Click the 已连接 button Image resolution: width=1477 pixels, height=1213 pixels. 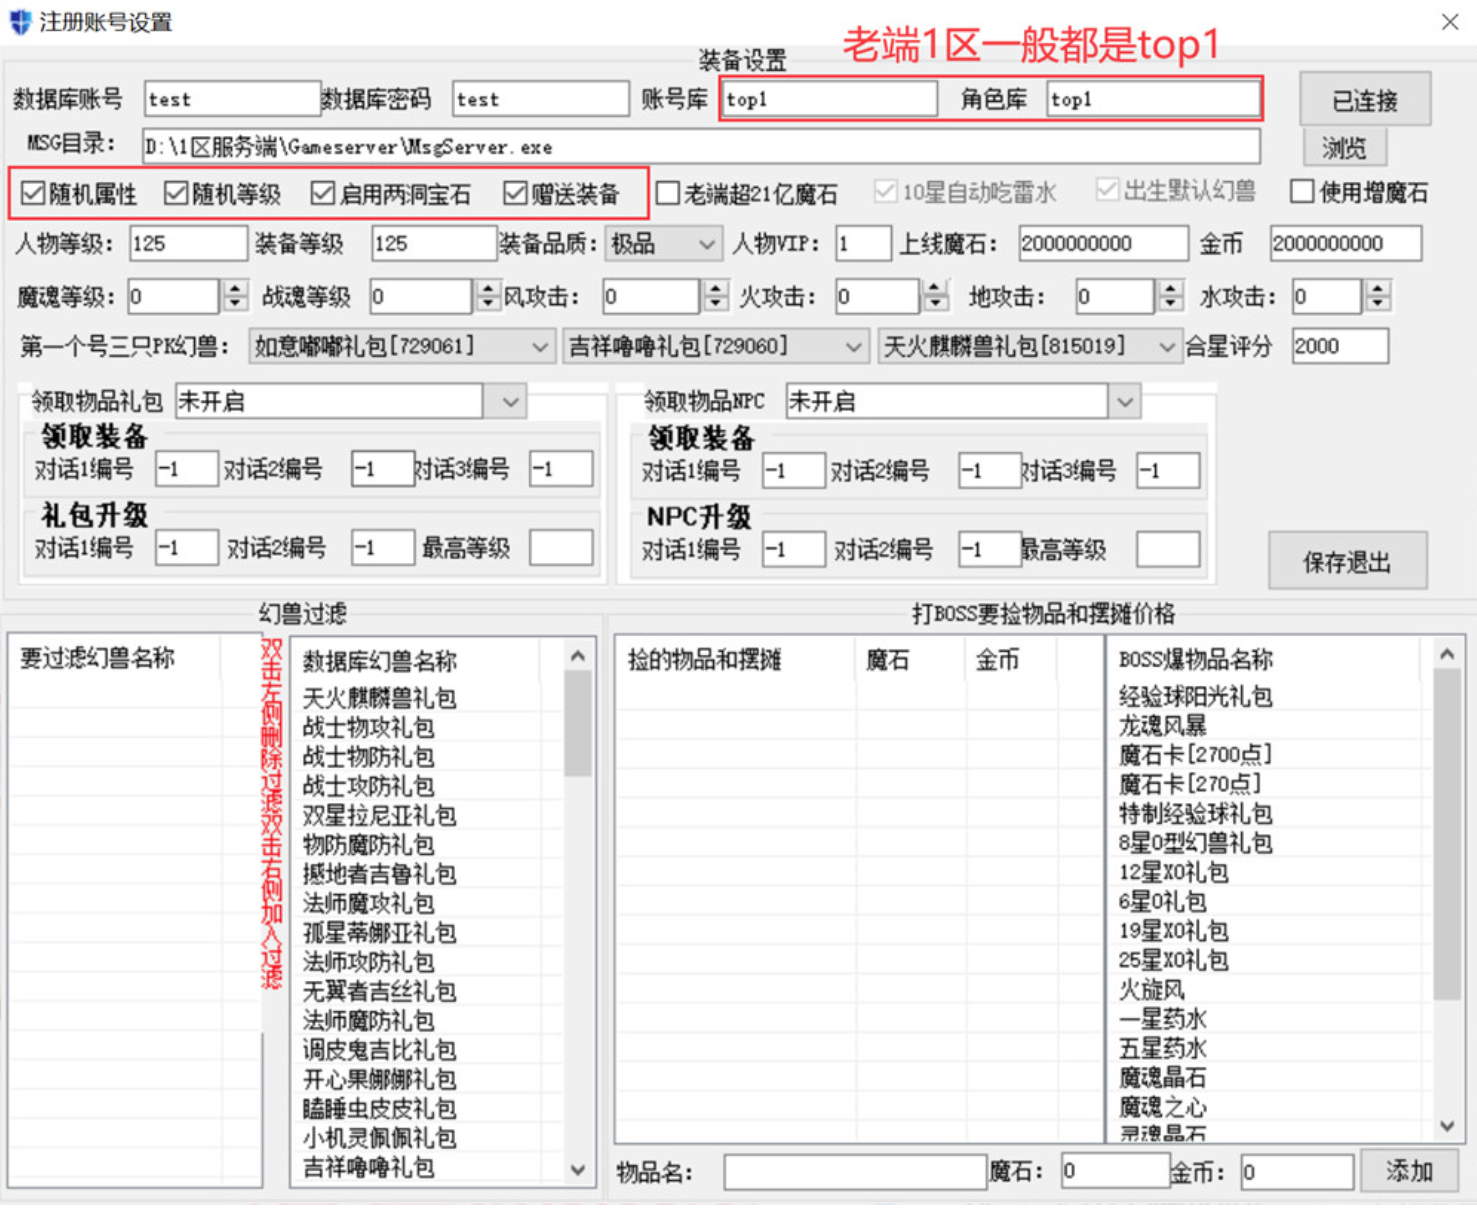click(1364, 98)
